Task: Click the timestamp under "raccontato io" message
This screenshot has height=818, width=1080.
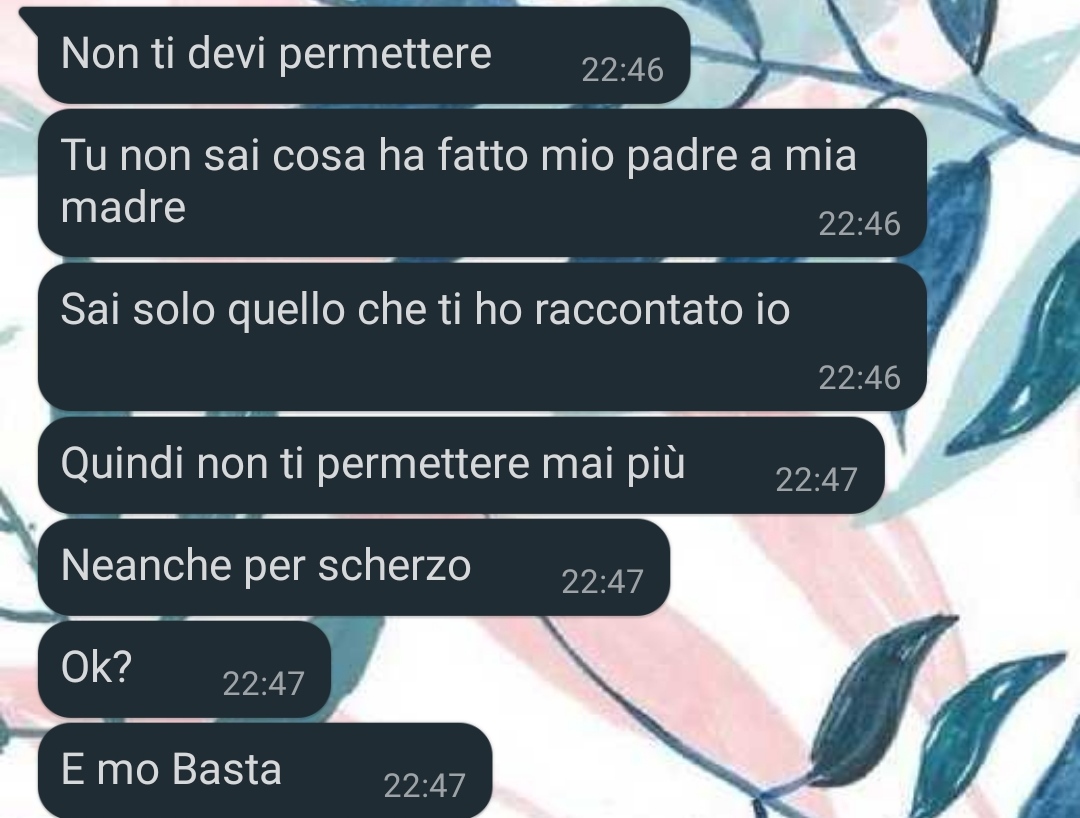Action: point(859,378)
